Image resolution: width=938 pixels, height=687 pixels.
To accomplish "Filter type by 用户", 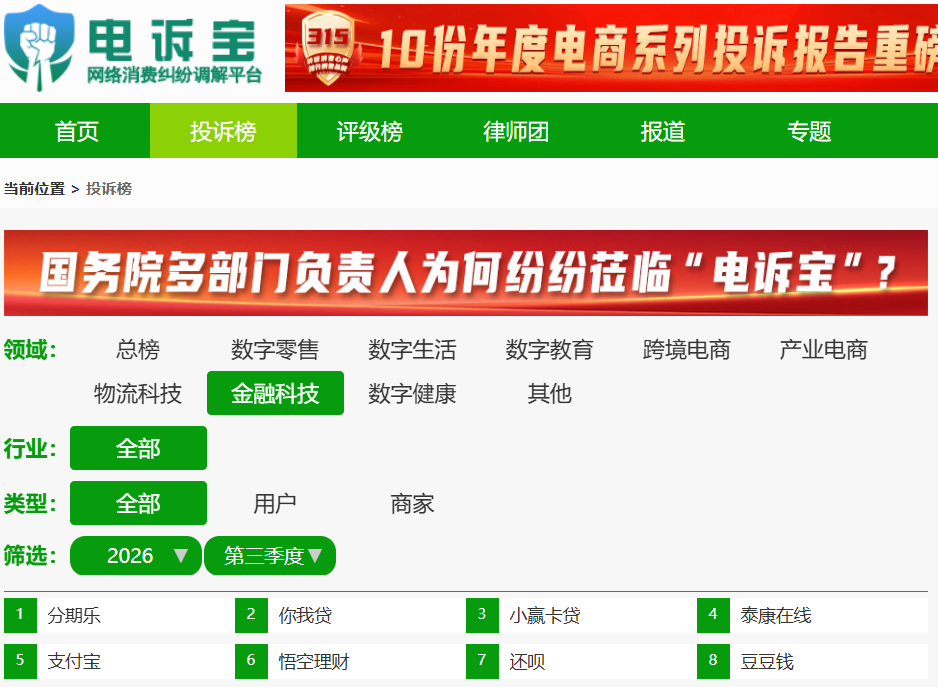I will [275, 503].
